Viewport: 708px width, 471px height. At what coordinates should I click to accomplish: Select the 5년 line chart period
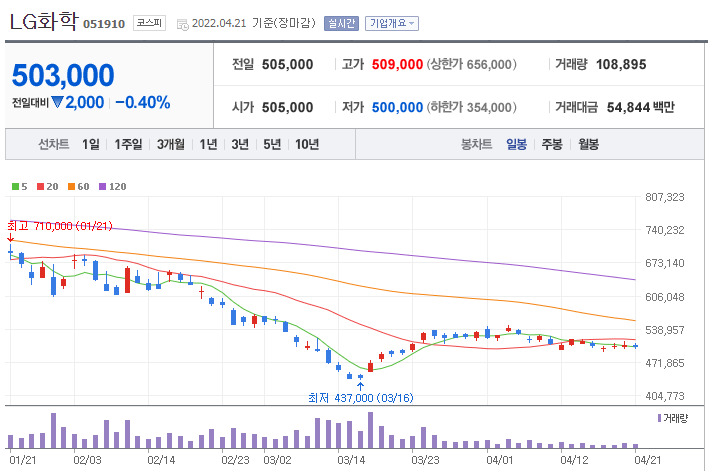coord(272,145)
